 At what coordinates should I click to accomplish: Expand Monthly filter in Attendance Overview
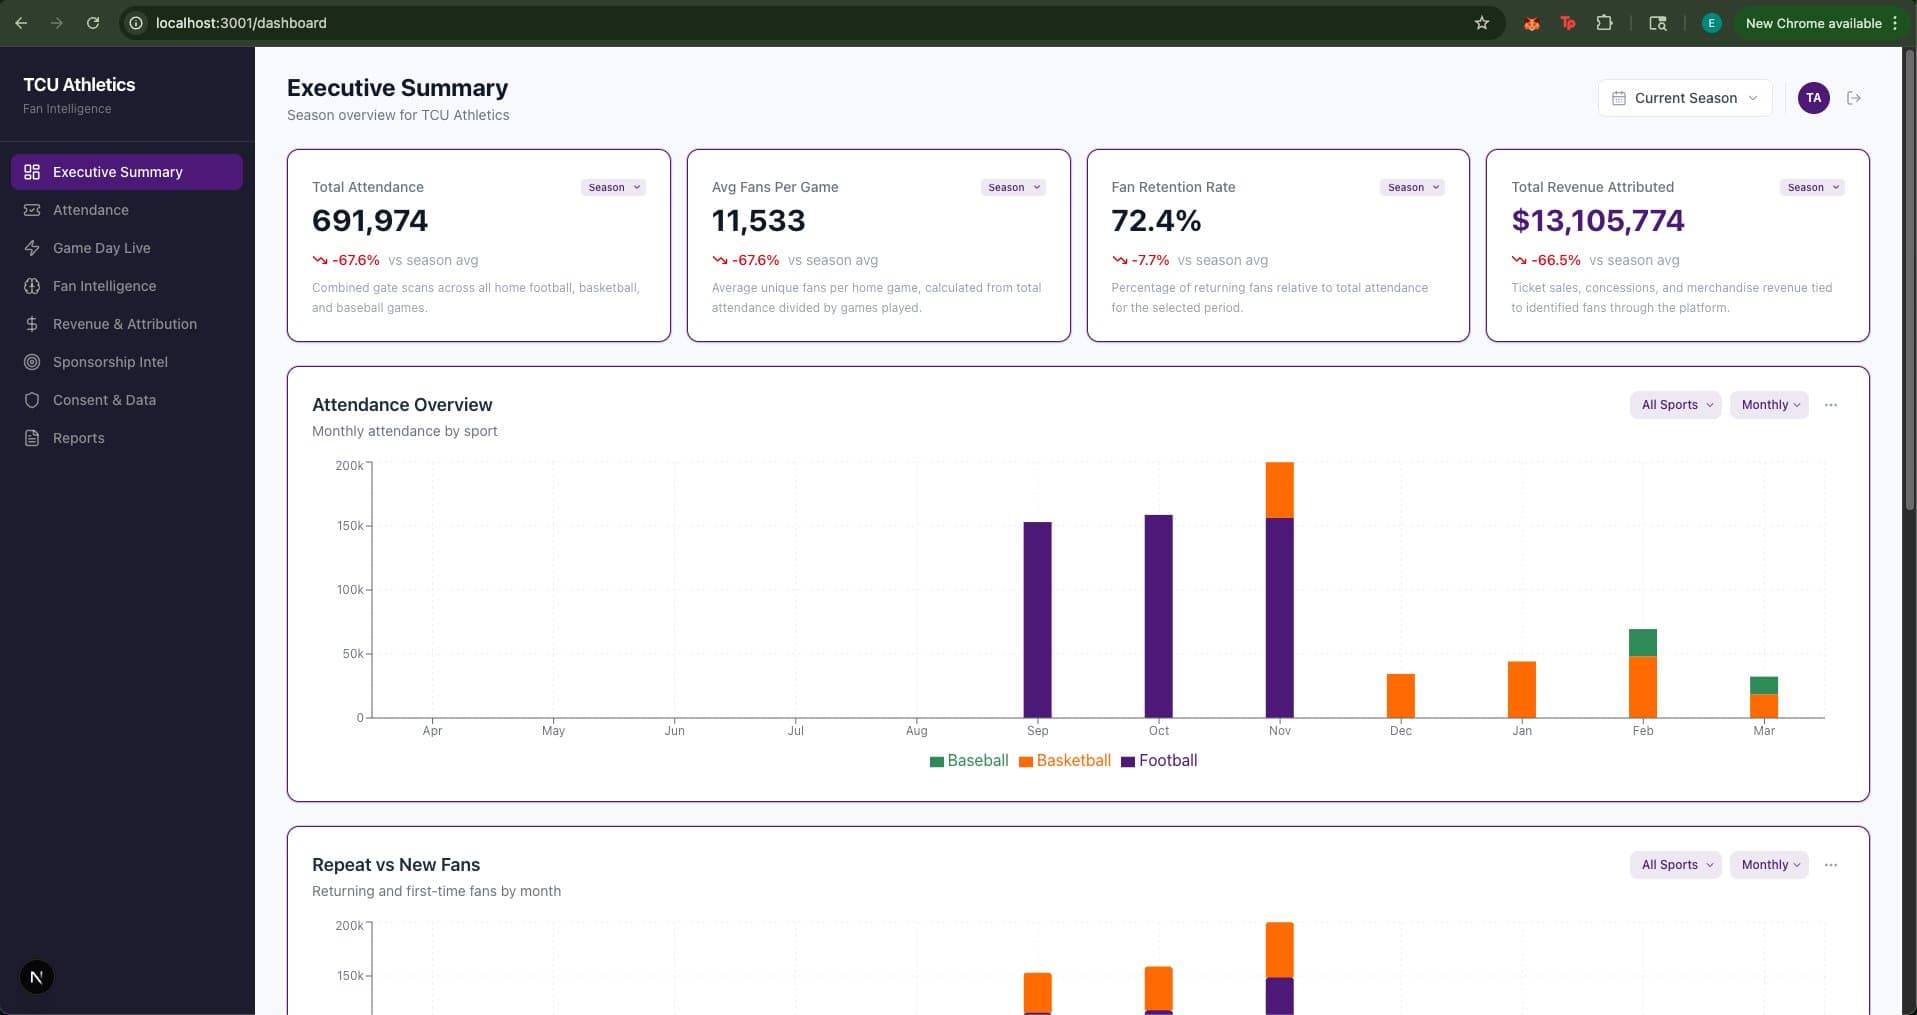pos(1769,405)
